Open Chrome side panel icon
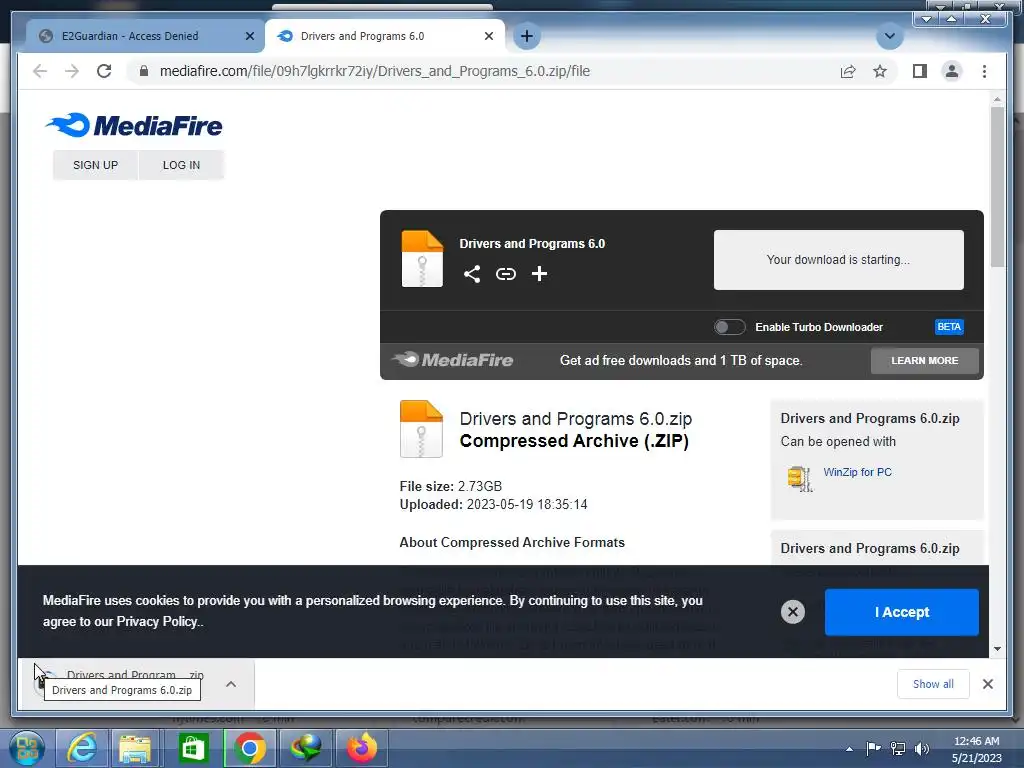1024x768 pixels. click(x=920, y=71)
